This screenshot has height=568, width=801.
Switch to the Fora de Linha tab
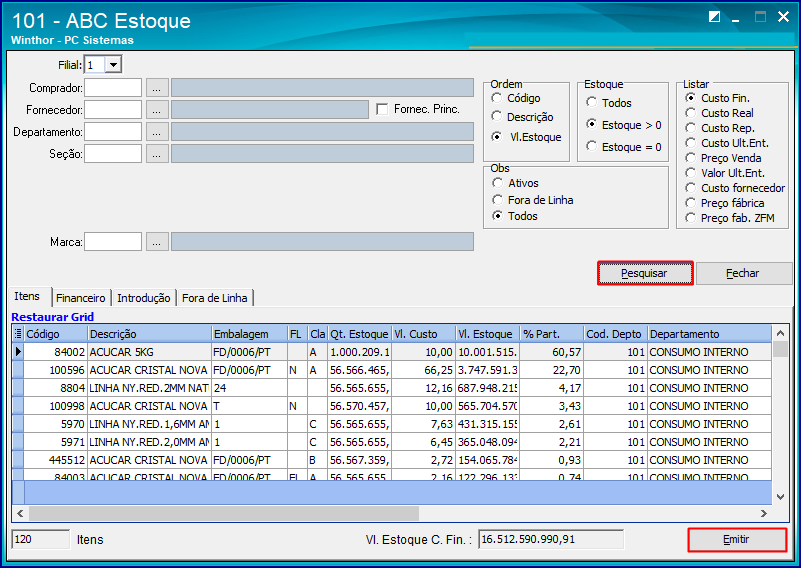pyautogui.click(x=215, y=298)
